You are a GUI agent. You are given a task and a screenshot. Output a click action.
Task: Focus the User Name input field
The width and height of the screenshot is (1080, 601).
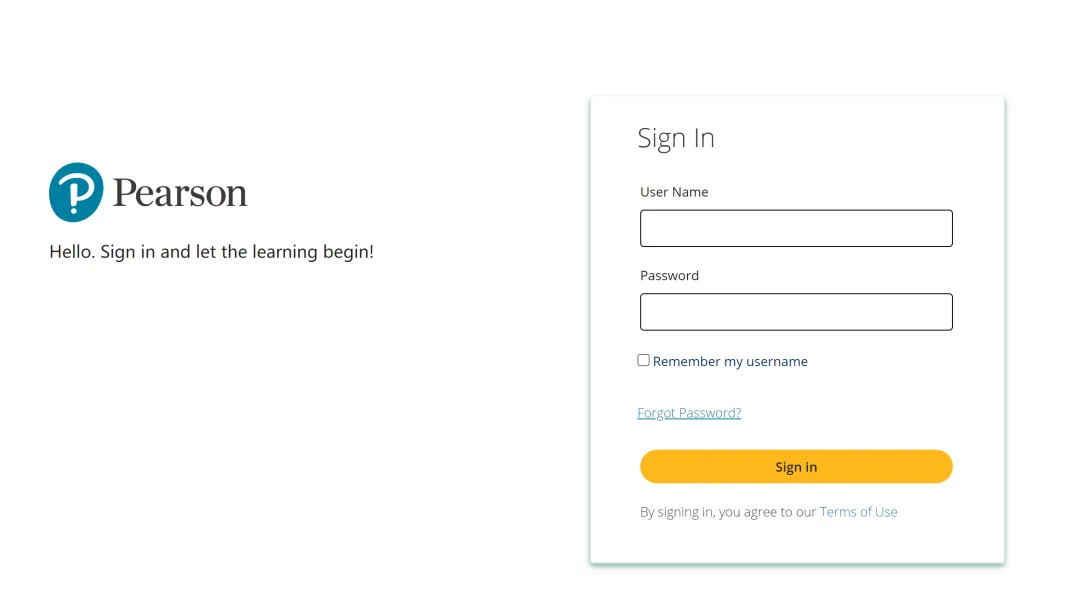(796, 228)
